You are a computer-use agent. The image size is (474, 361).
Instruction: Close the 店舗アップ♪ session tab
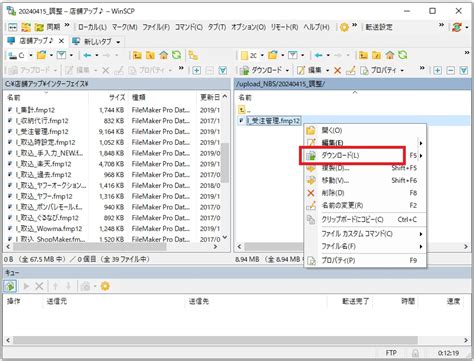(61, 41)
